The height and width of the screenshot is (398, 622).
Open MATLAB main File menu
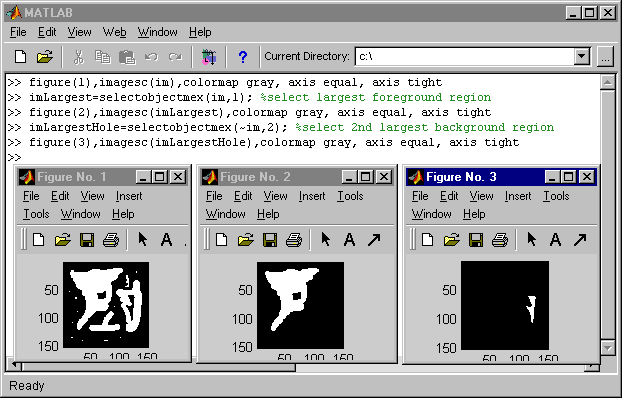pyautogui.click(x=18, y=32)
